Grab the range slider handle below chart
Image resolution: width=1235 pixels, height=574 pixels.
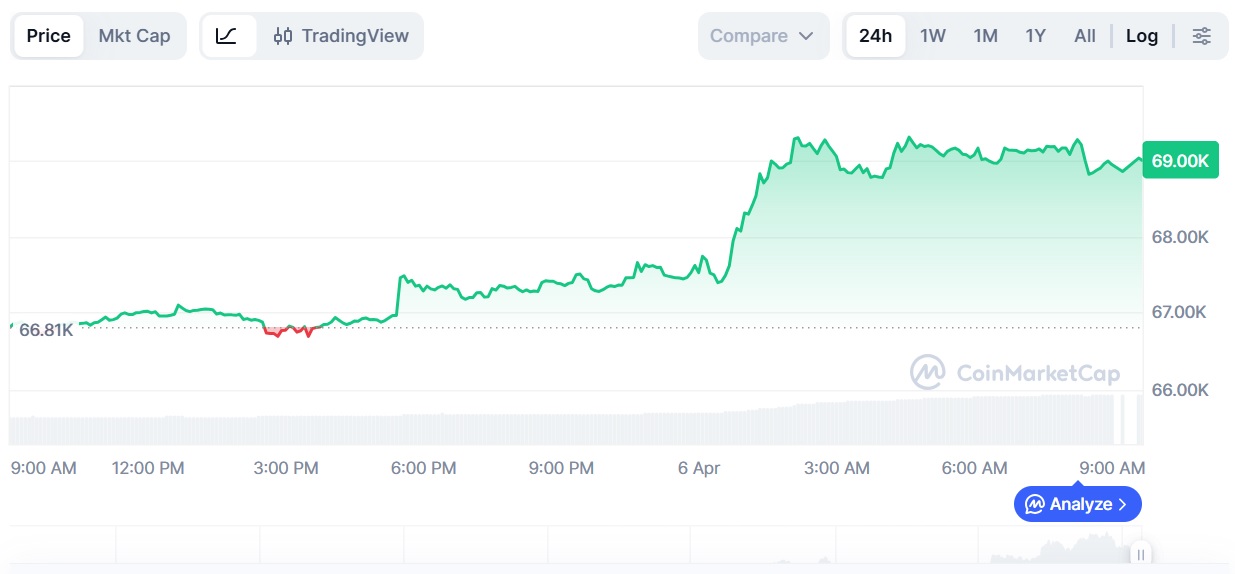point(1140,554)
